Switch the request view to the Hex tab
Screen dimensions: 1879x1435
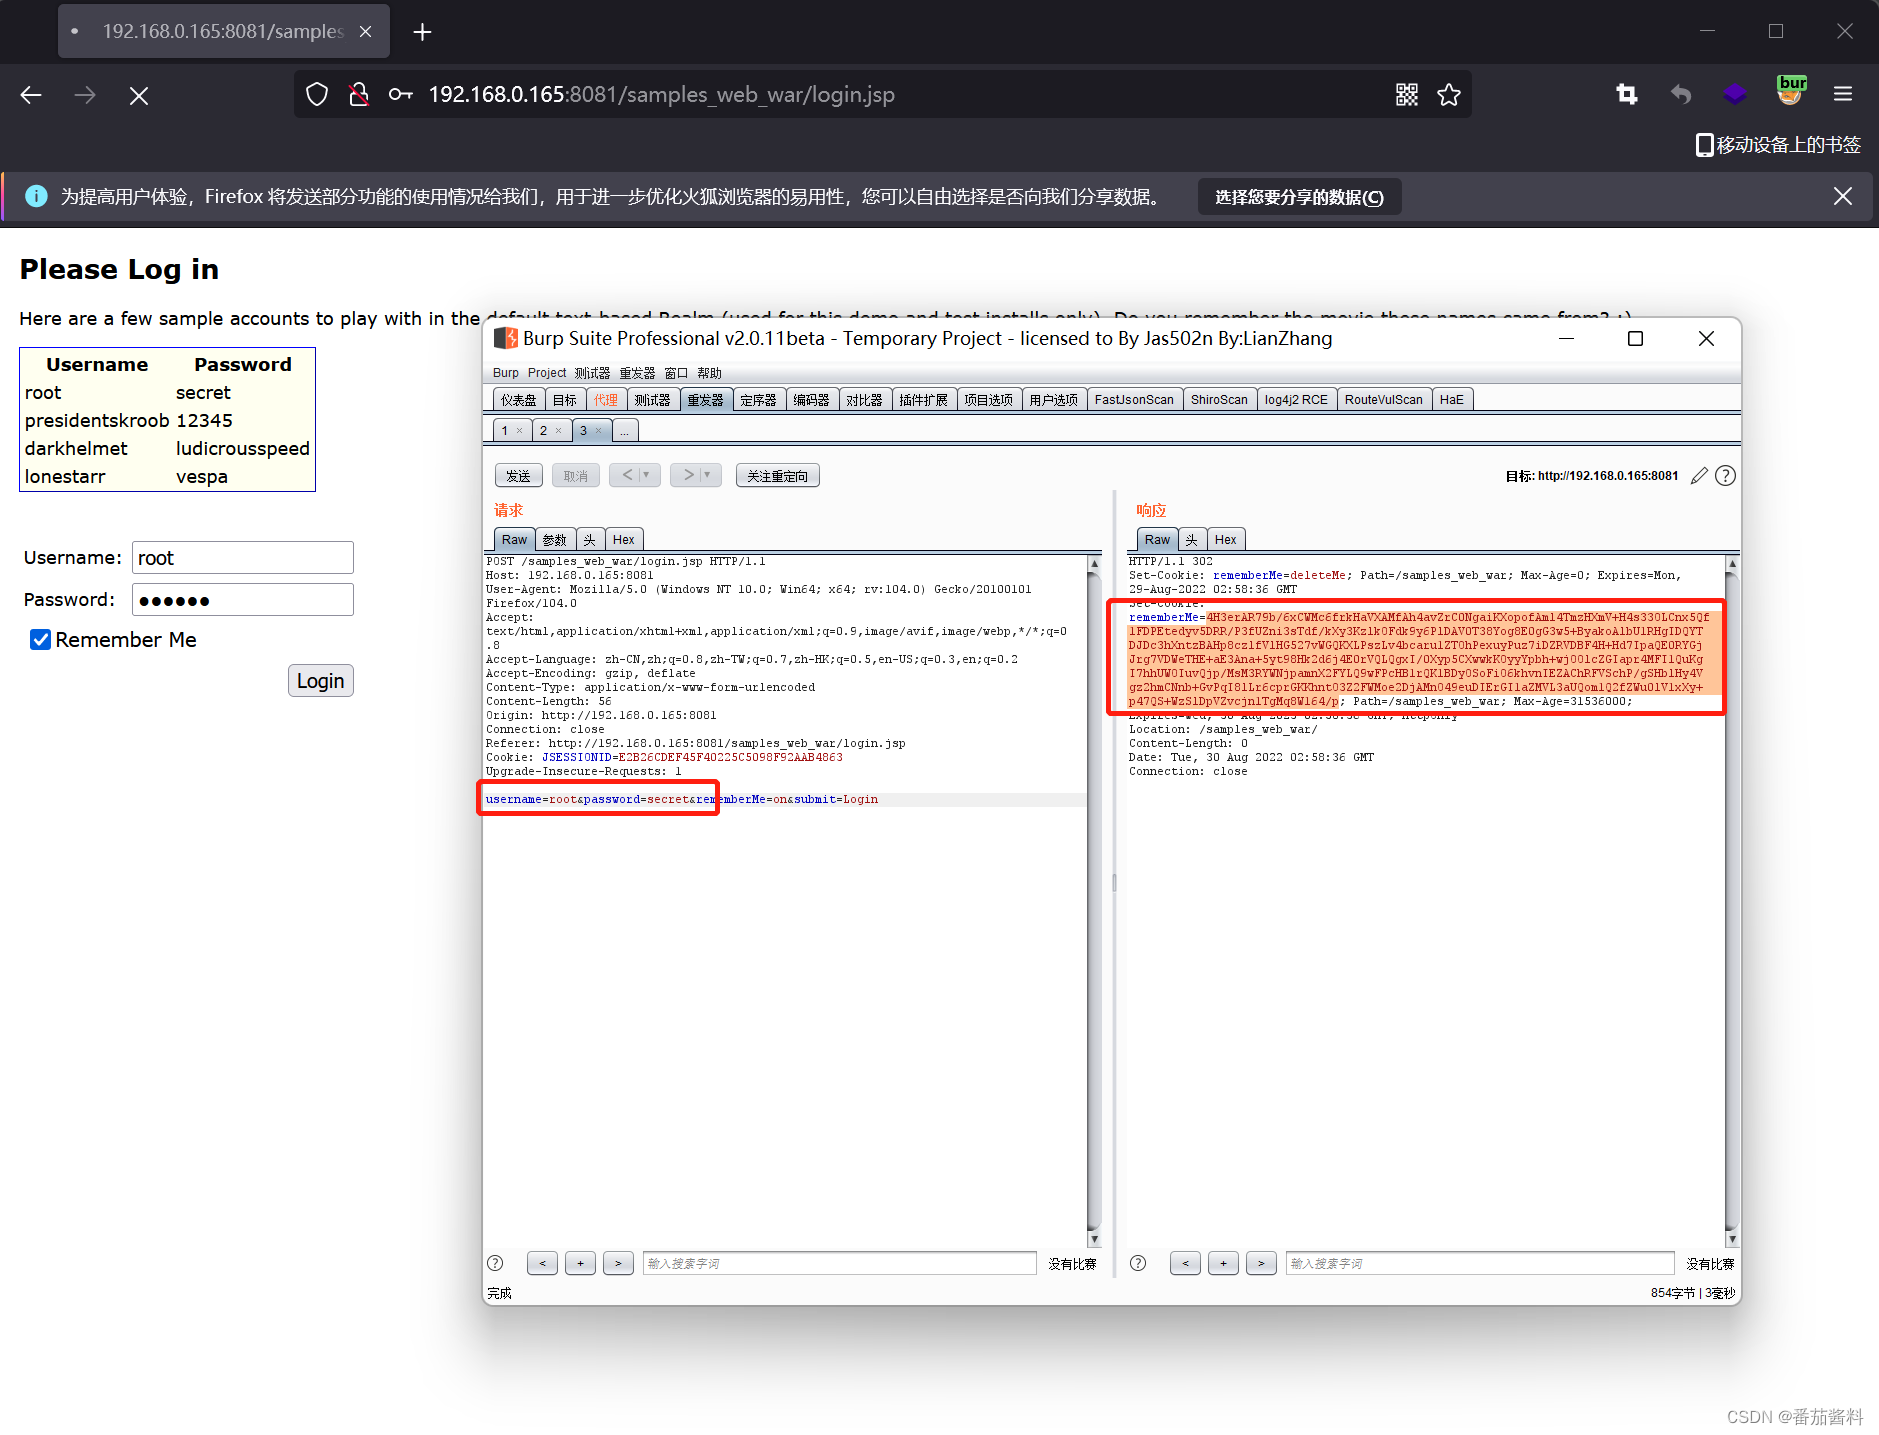(x=623, y=540)
